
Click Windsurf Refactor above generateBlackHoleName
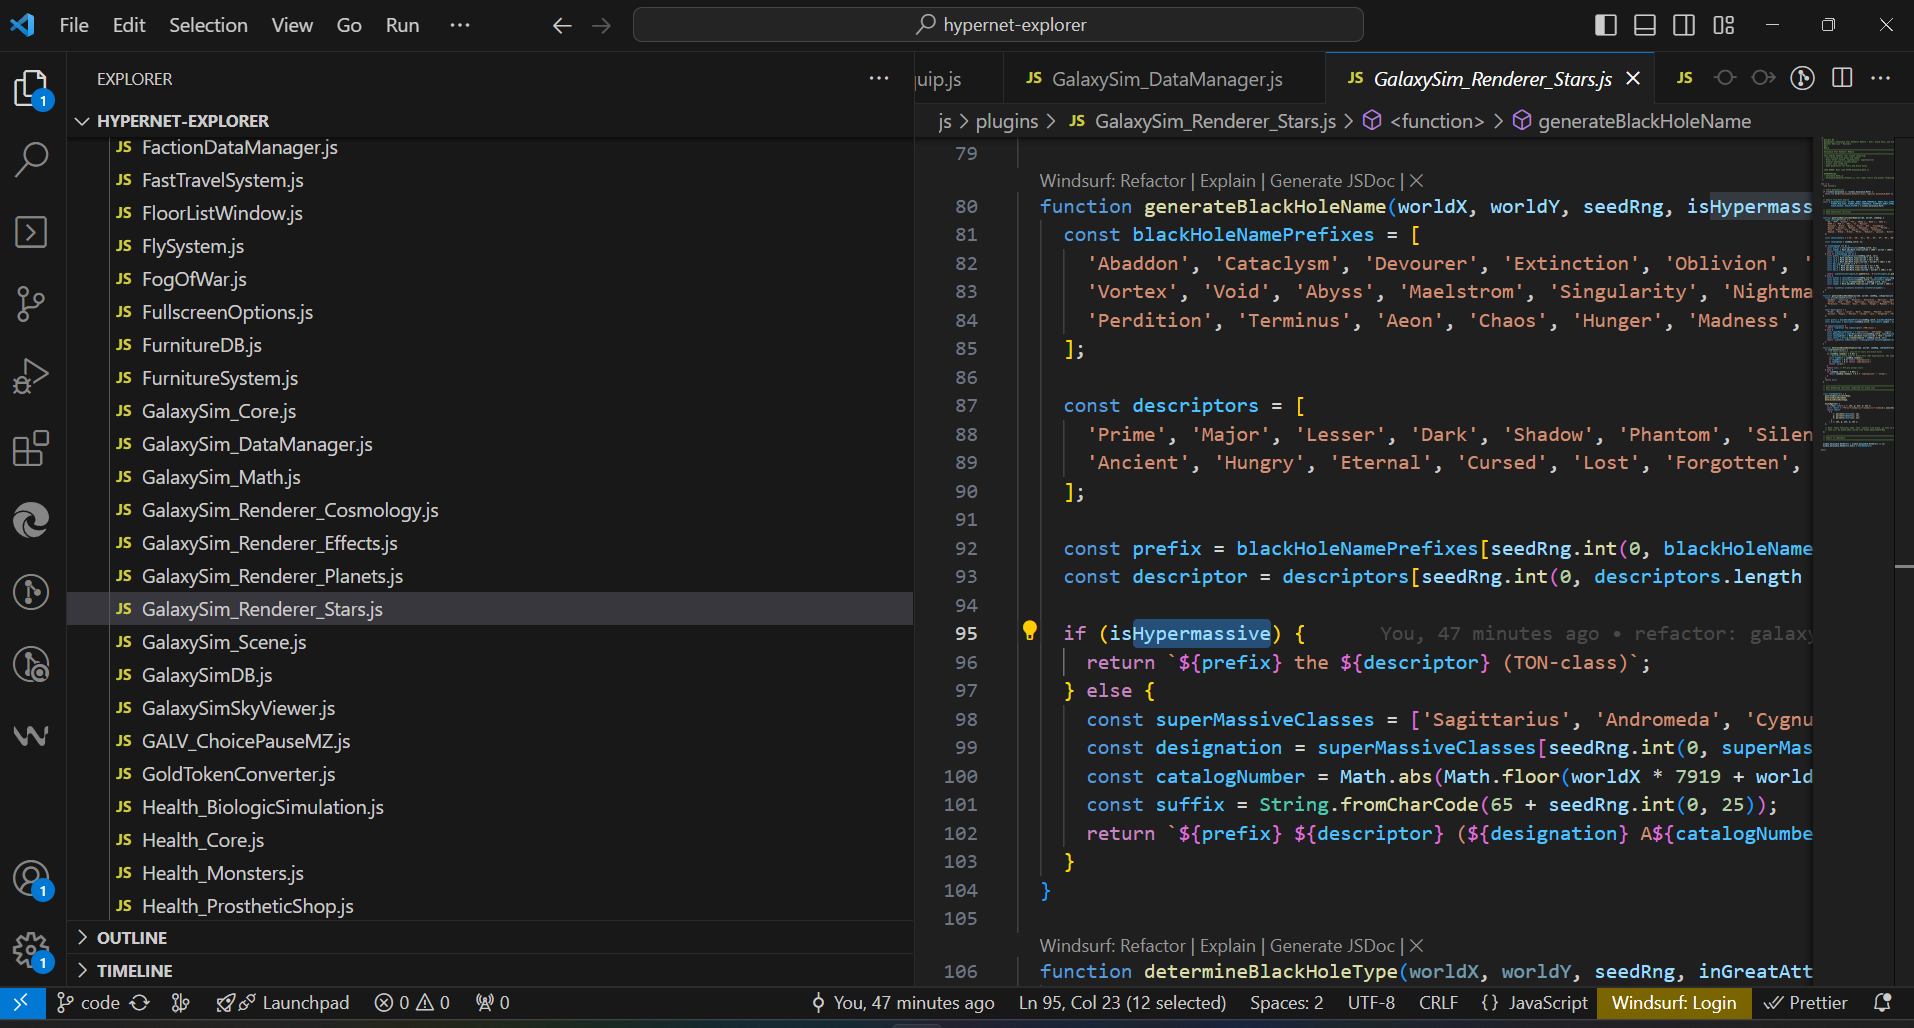pyautogui.click(x=1112, y=181)
